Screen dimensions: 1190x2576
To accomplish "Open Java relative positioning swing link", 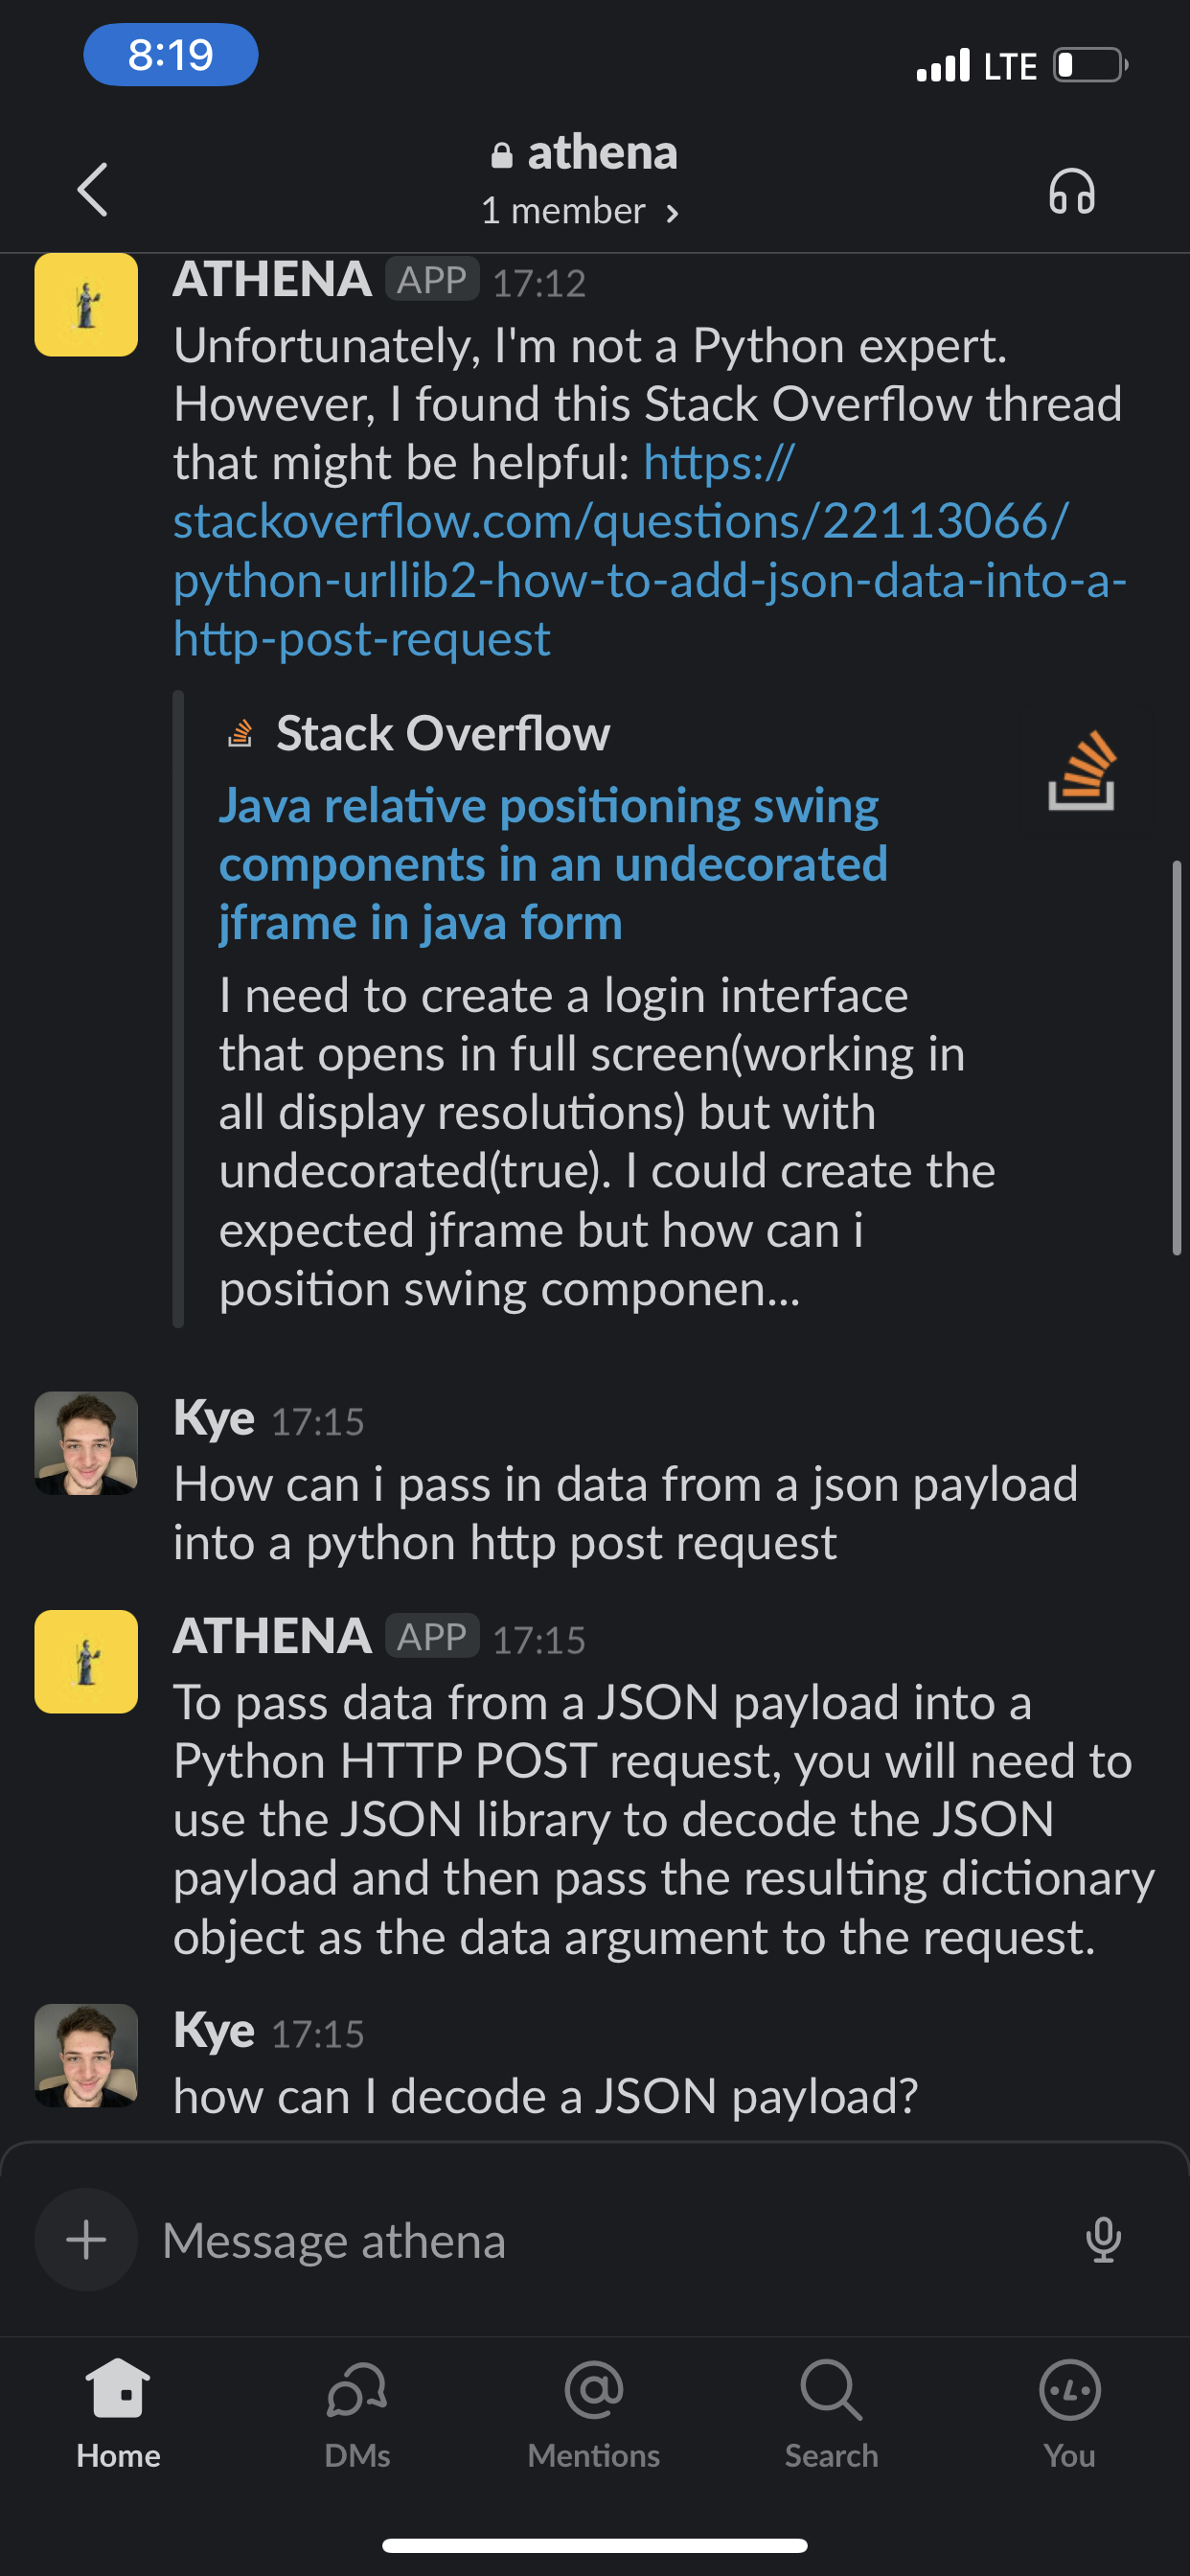I will [x=553, y=864].
